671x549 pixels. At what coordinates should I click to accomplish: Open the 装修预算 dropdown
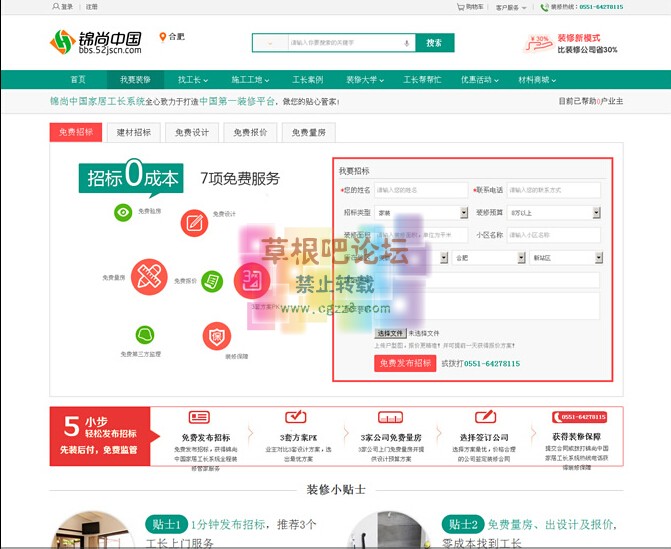click(554, 213)
